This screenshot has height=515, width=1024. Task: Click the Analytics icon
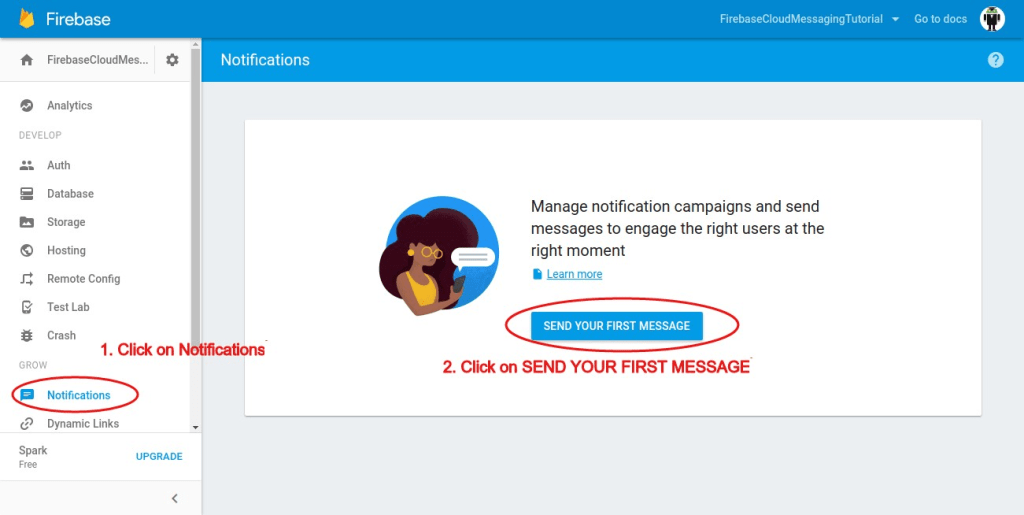(27, 106)
